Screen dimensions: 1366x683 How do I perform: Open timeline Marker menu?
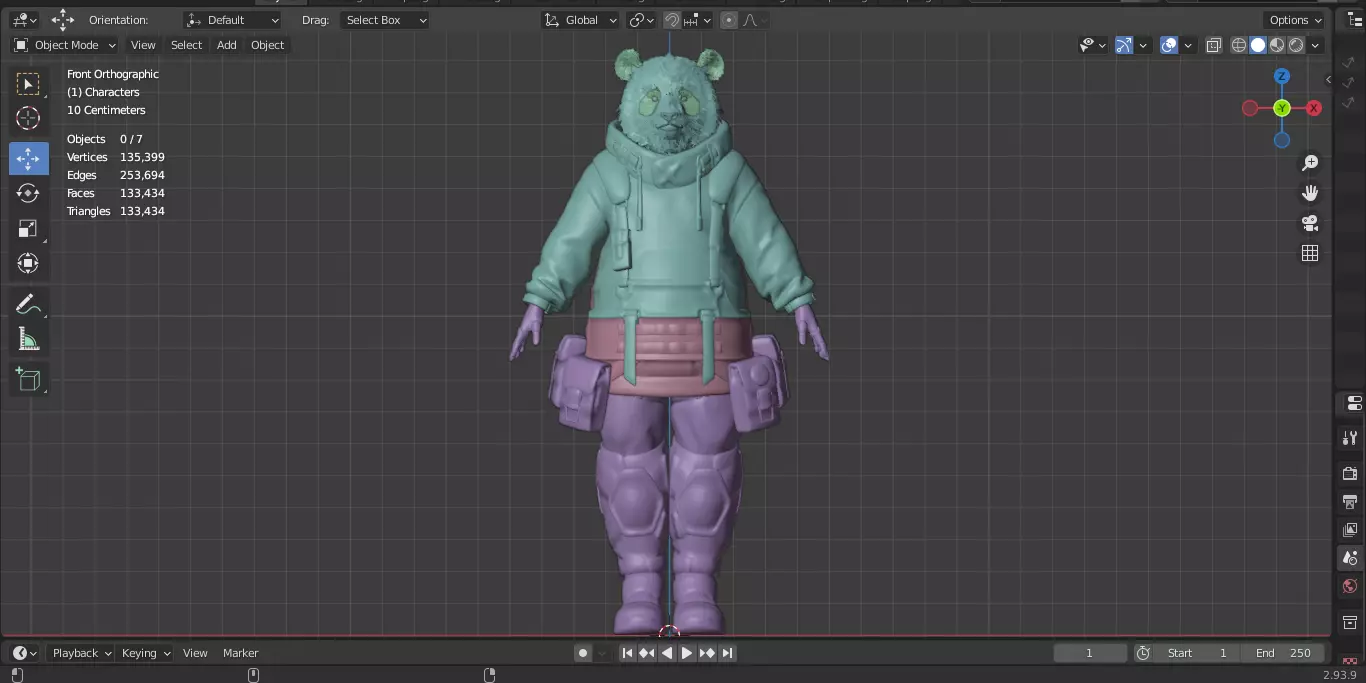pyautogui.click(x=240, y=653)
